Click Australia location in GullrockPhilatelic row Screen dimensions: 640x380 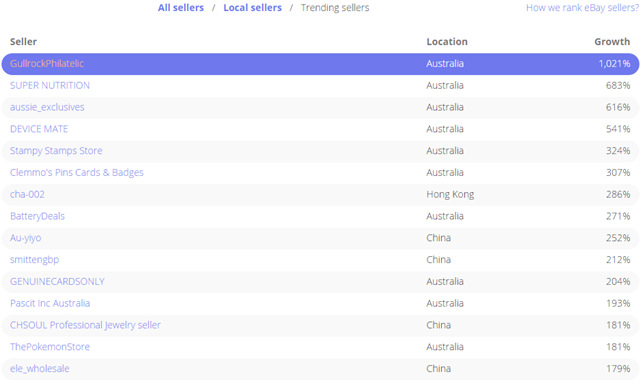(445, 64)
